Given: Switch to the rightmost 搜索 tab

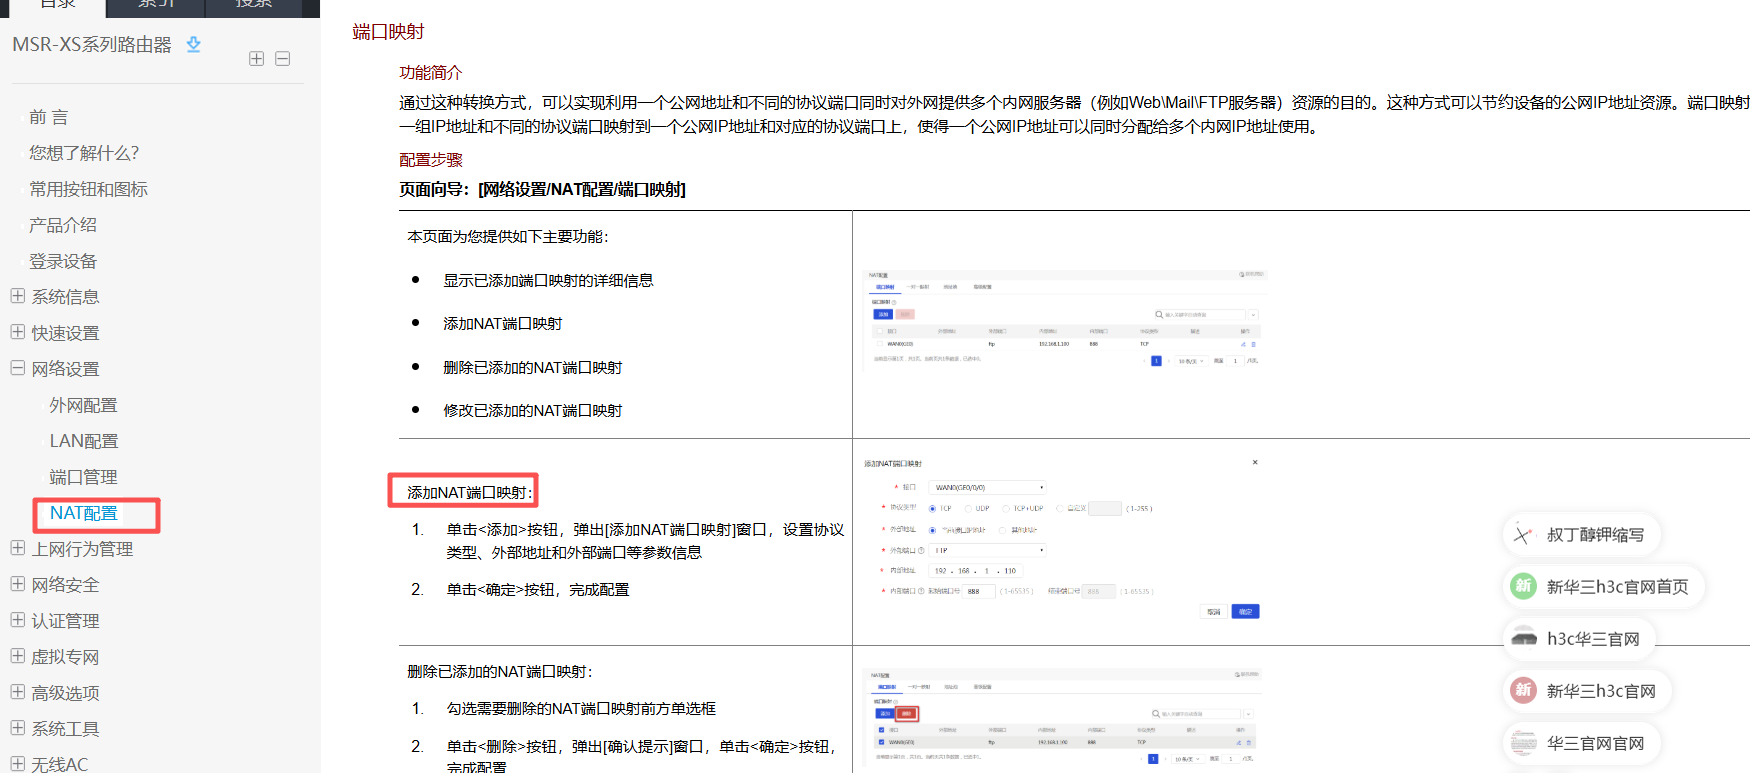Looking at the screenshot, I should 254,5.
